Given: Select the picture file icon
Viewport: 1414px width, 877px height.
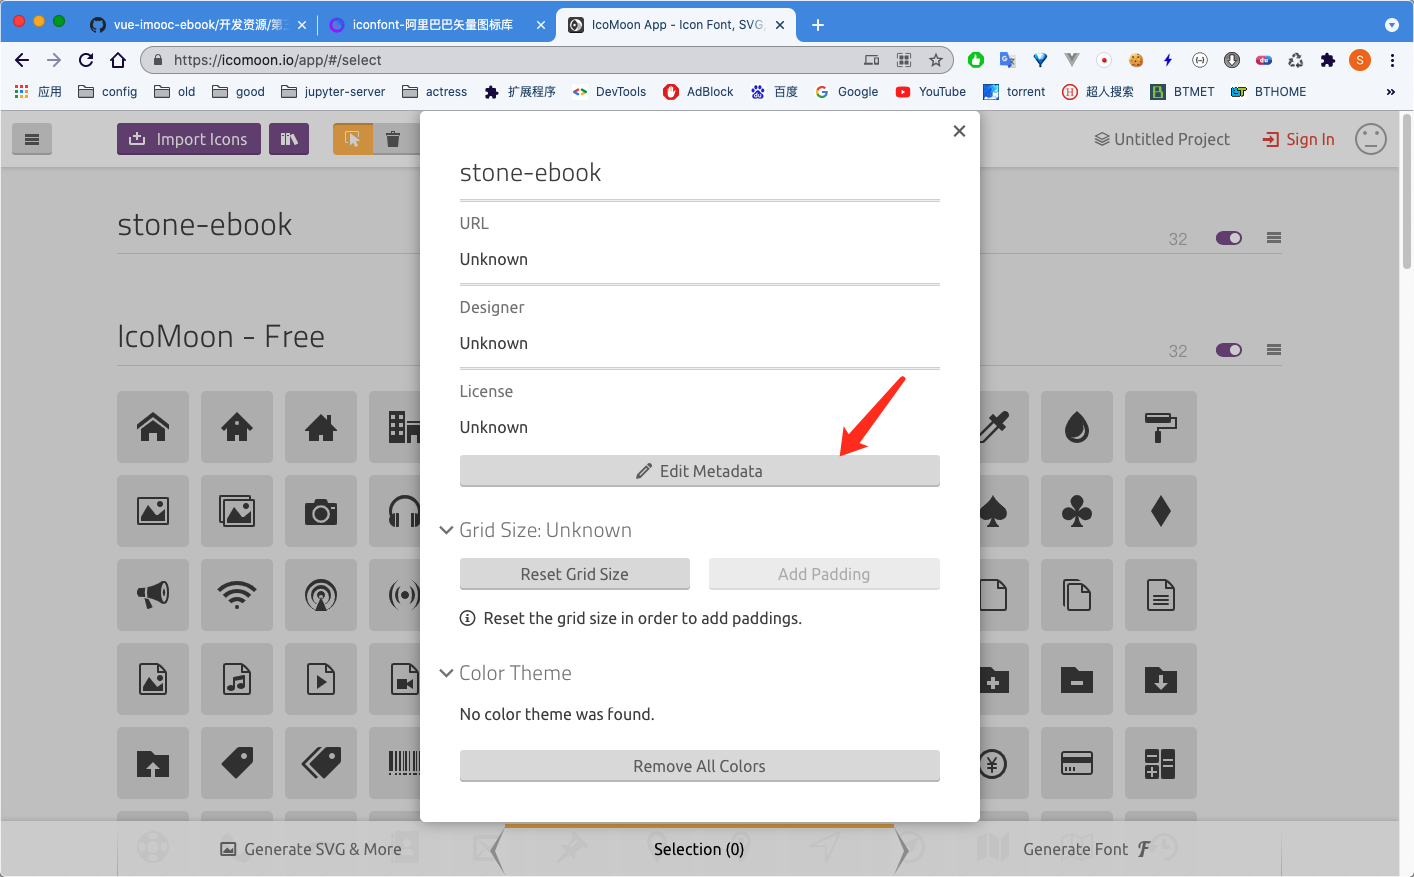Looking at the screenshot, I should [153, 679].
